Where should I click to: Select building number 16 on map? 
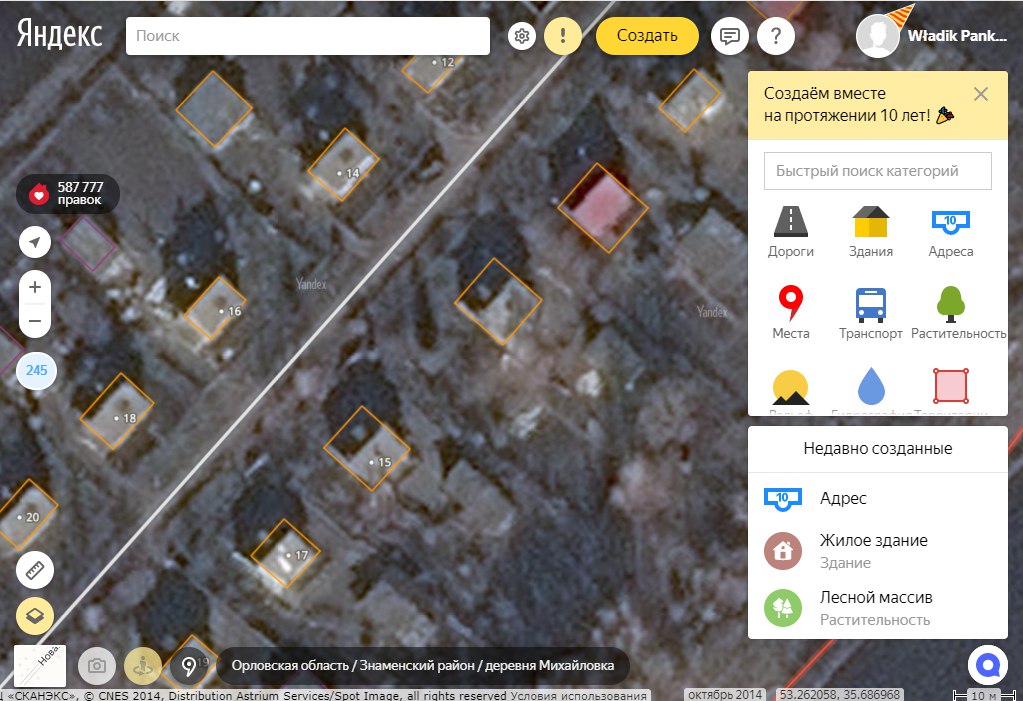215,308
